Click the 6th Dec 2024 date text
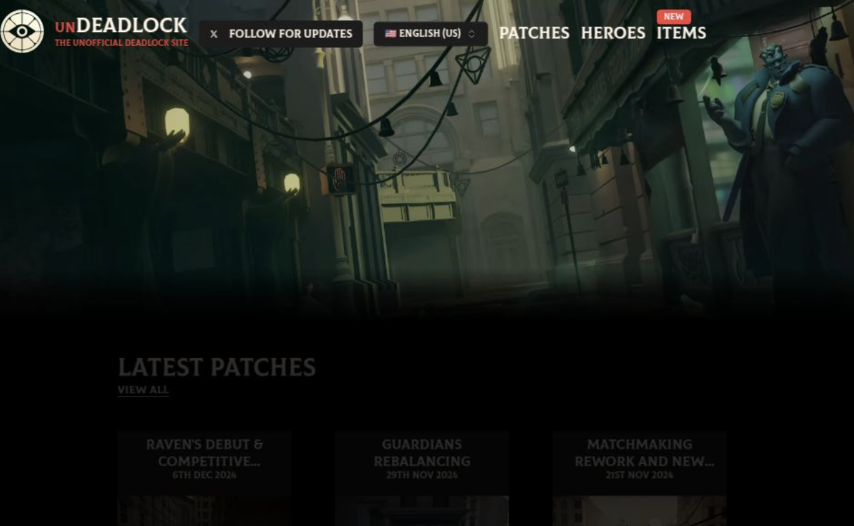Image resolution: width=854 pixels, height=526 pixels. (204, 475)
